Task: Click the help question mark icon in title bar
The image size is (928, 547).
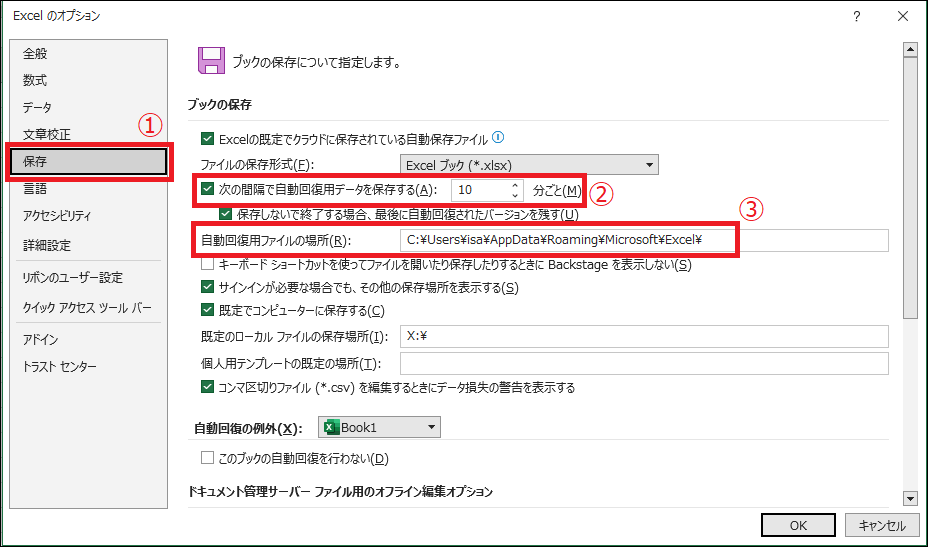Action: pyautogui.click(x=857, y=16)
